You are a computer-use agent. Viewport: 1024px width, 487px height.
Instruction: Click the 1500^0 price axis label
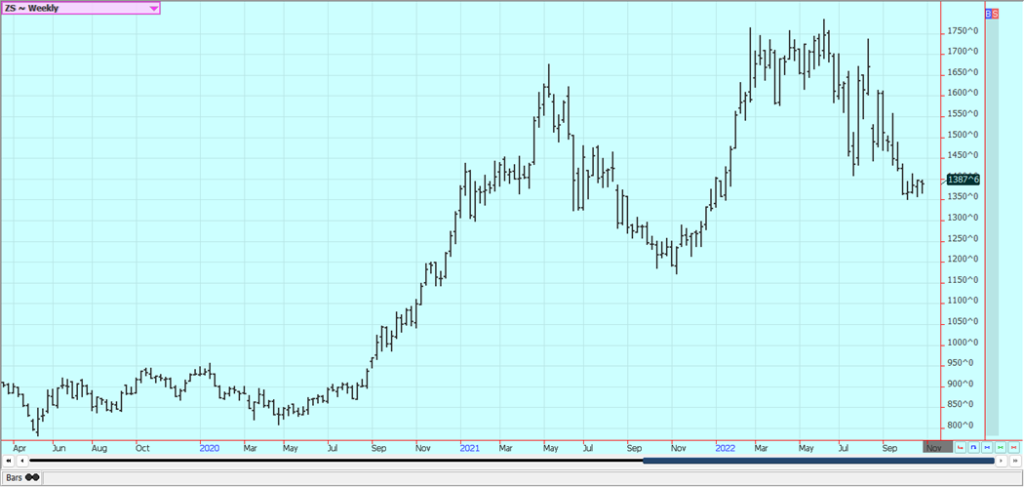963,134
